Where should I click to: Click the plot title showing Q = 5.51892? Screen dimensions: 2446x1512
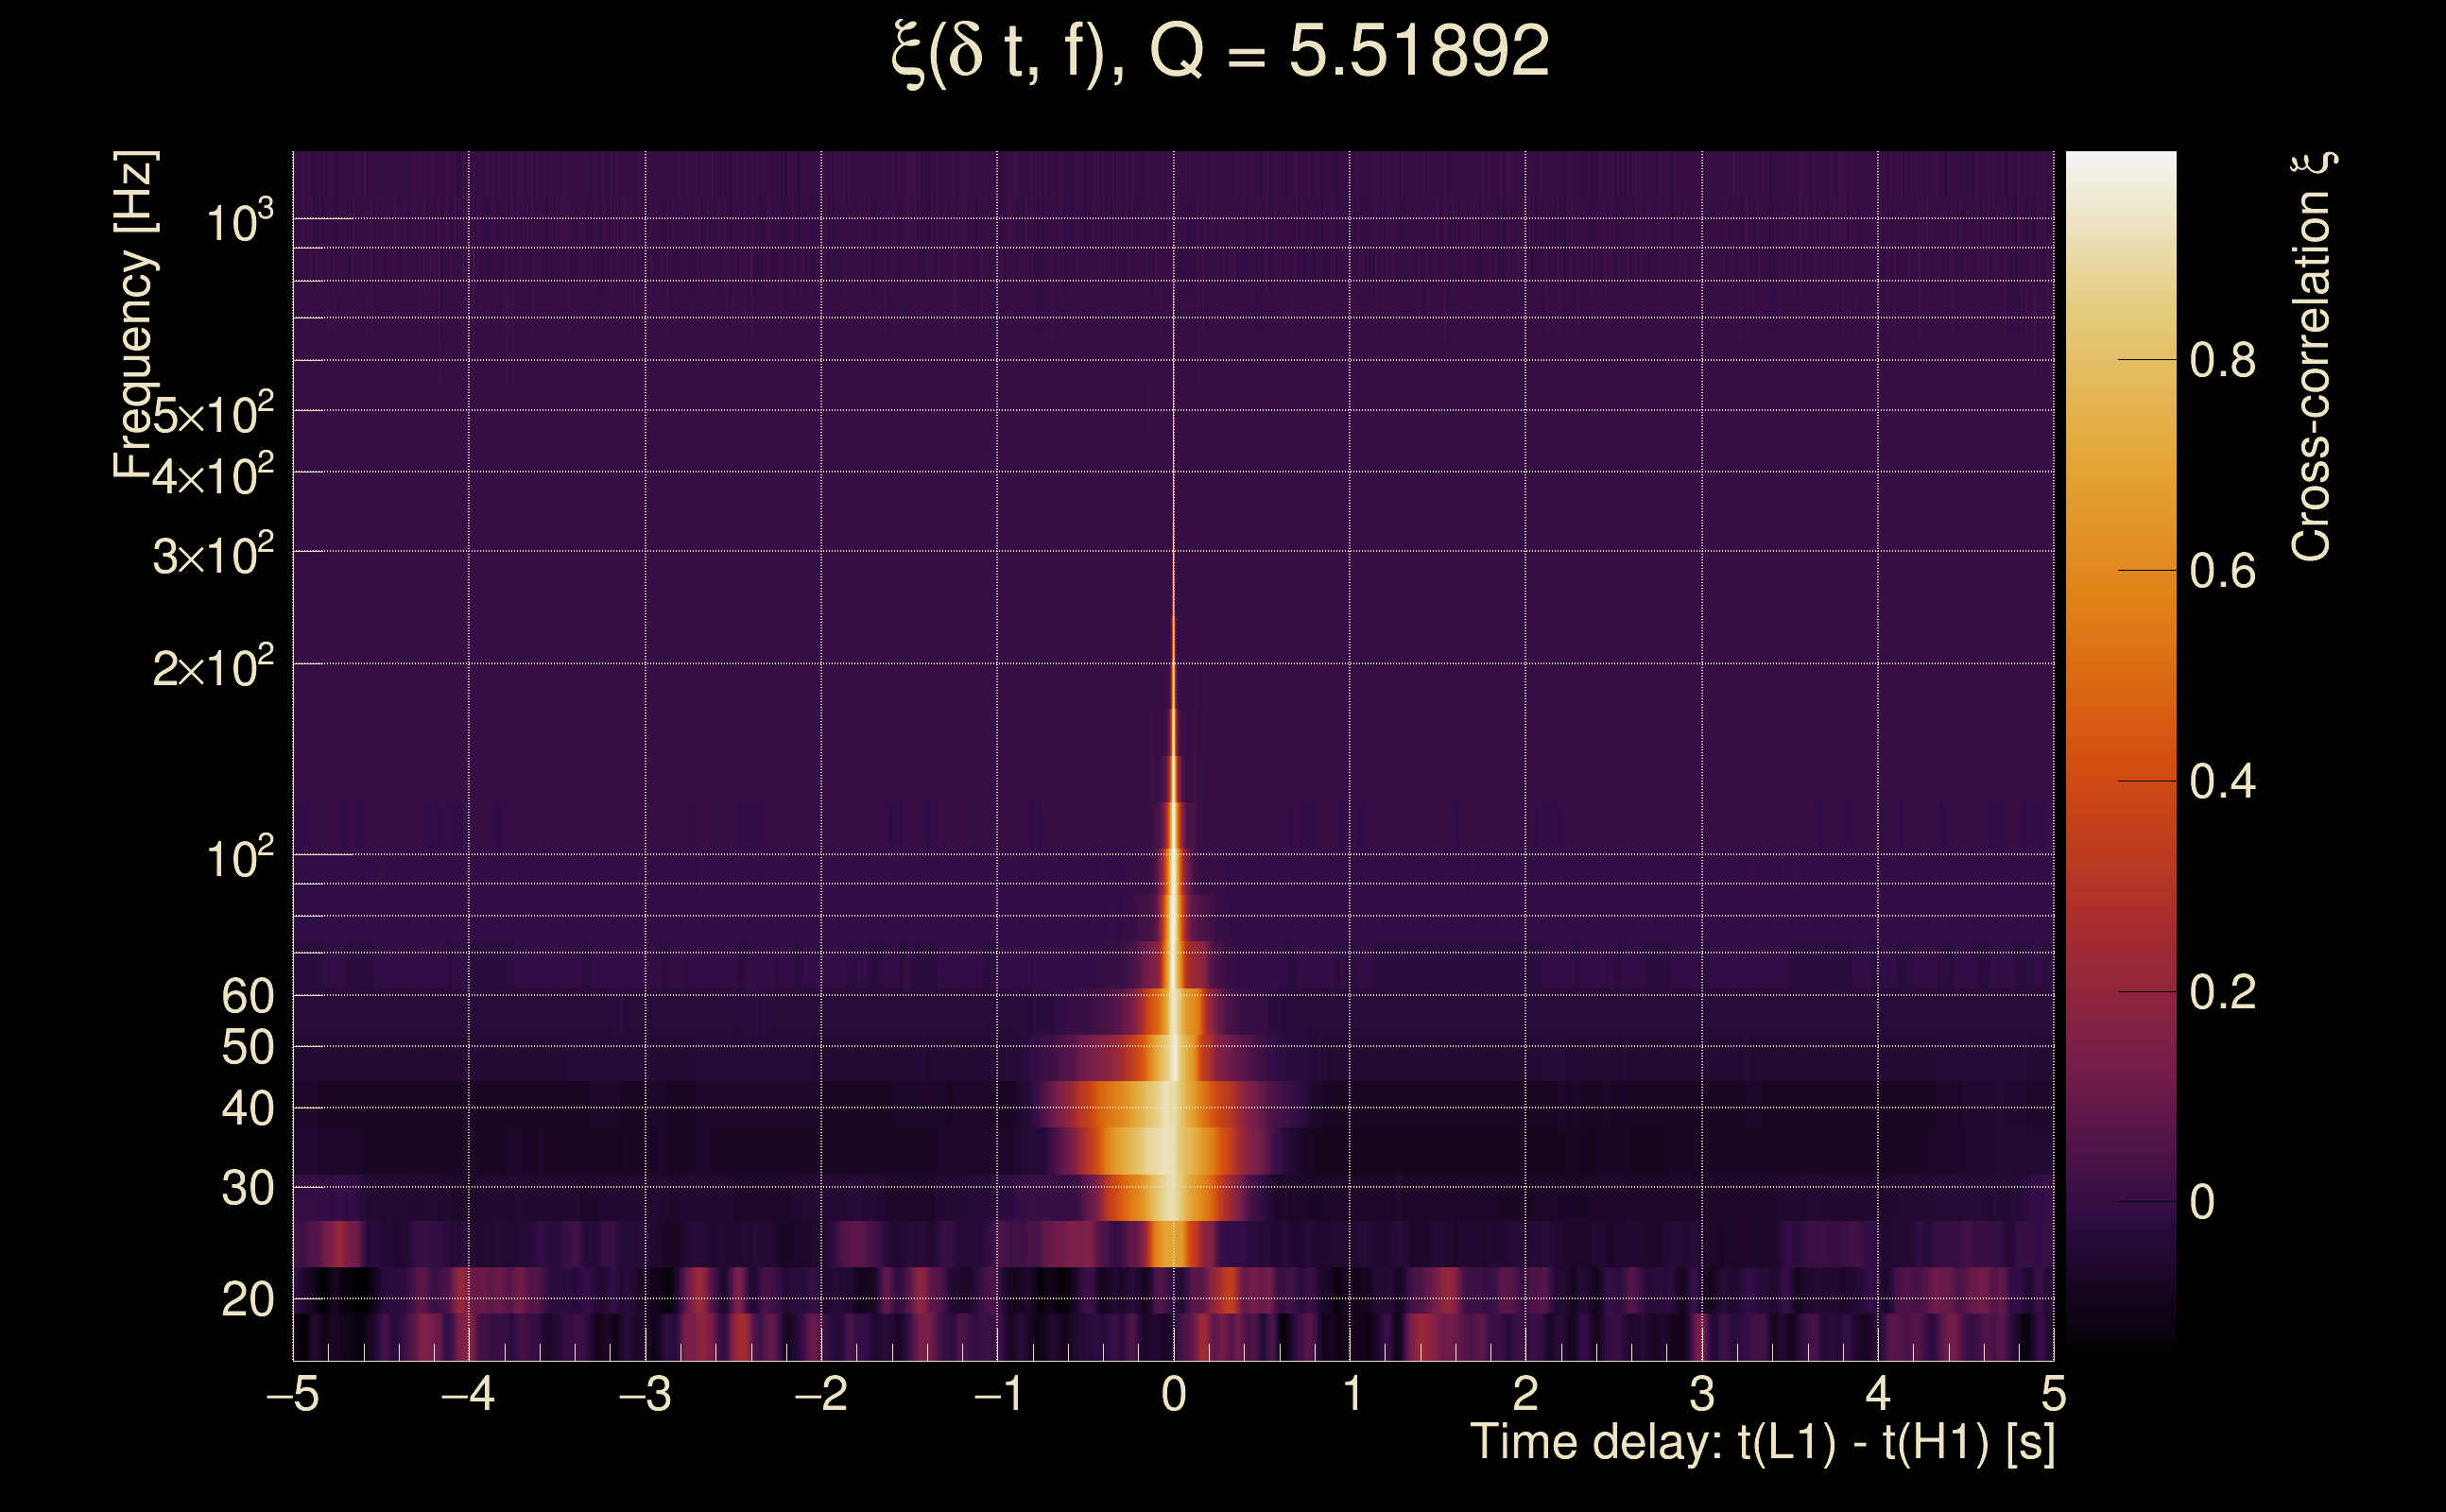pyautogui.click(x=1220, y=52)
